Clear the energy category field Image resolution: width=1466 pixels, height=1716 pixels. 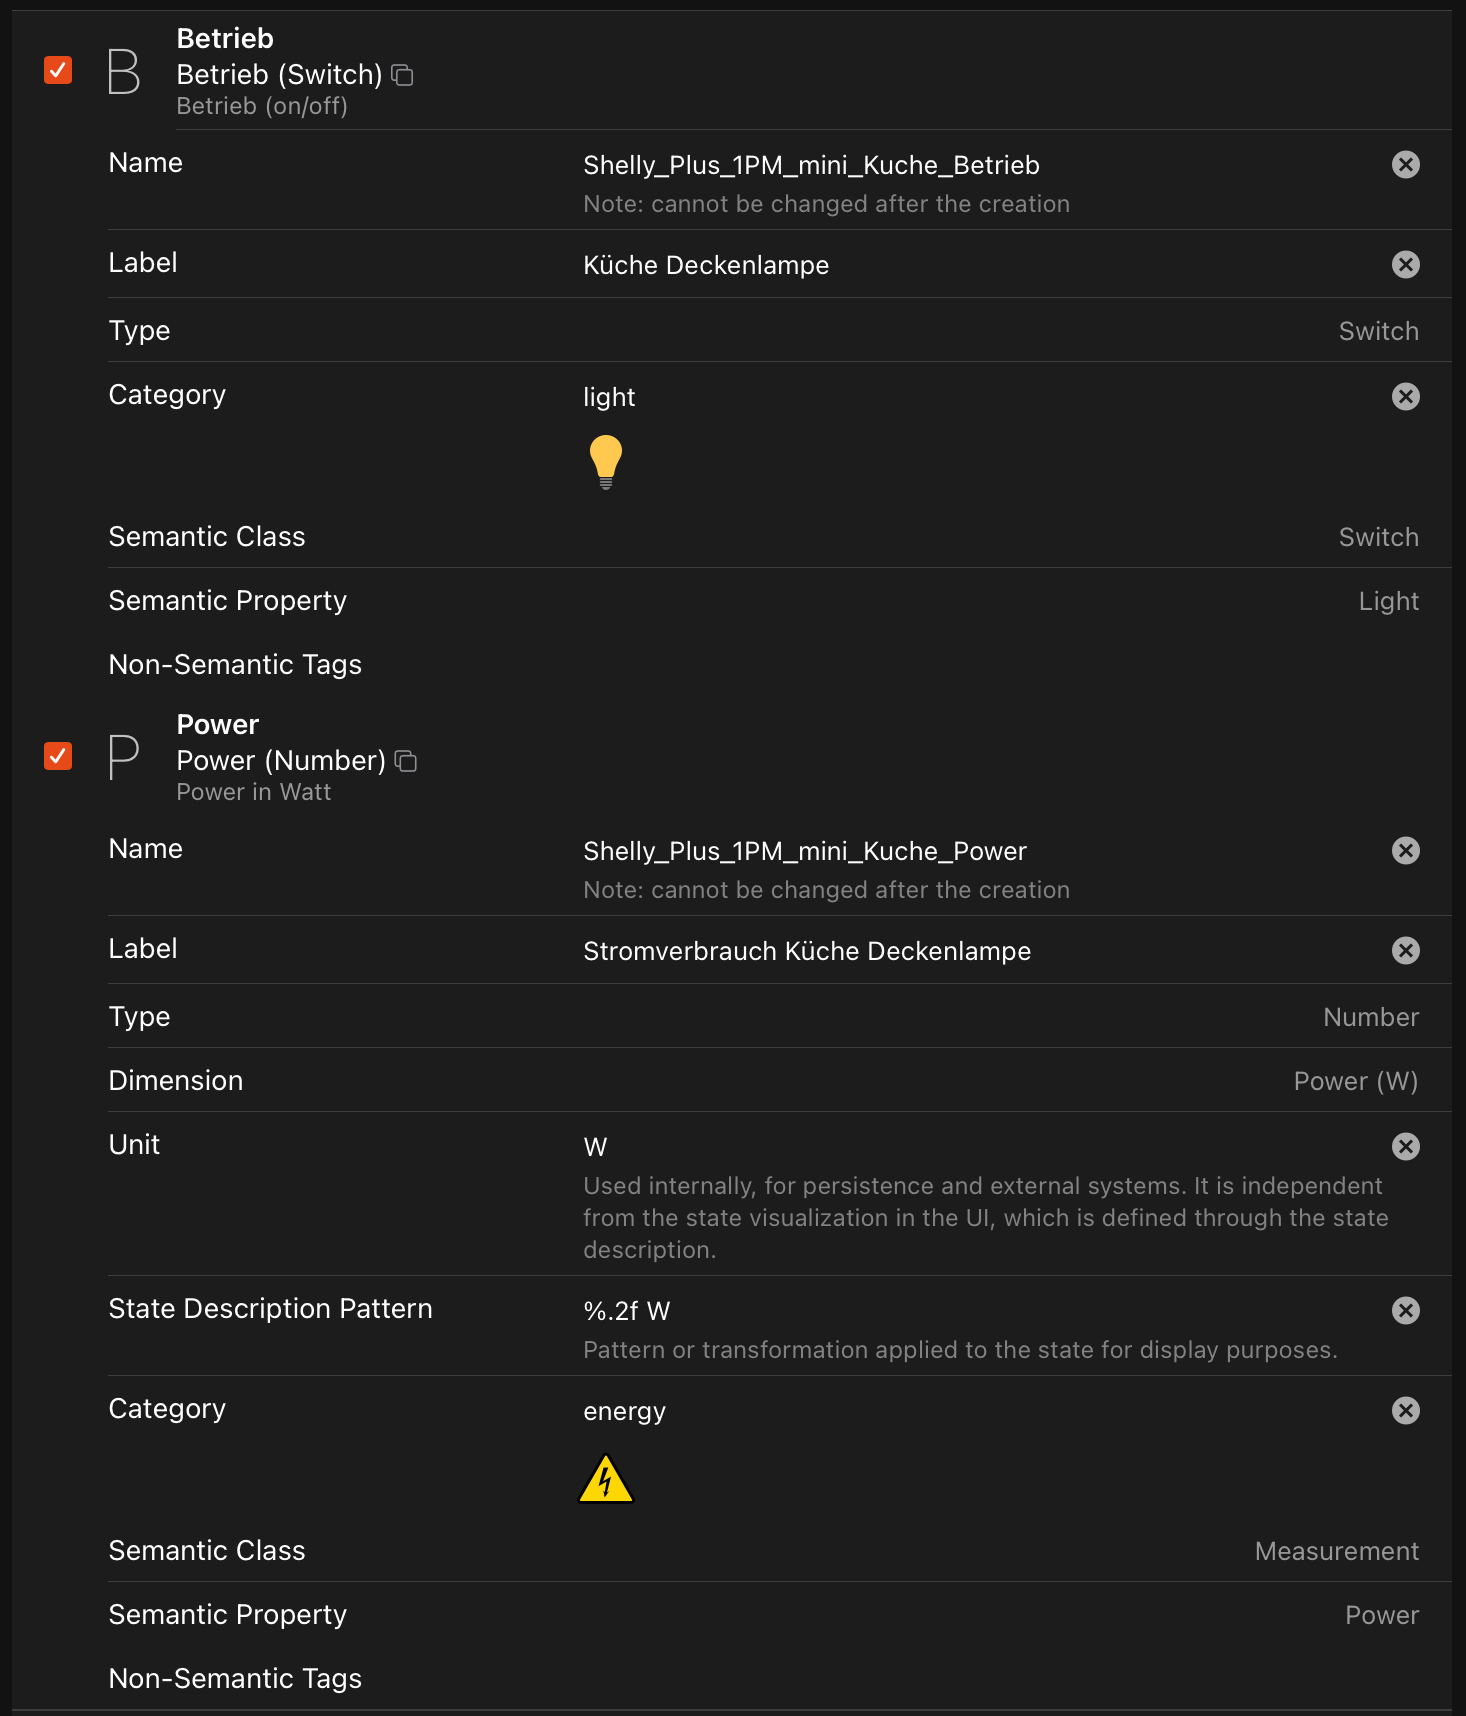point(1405,1411)
